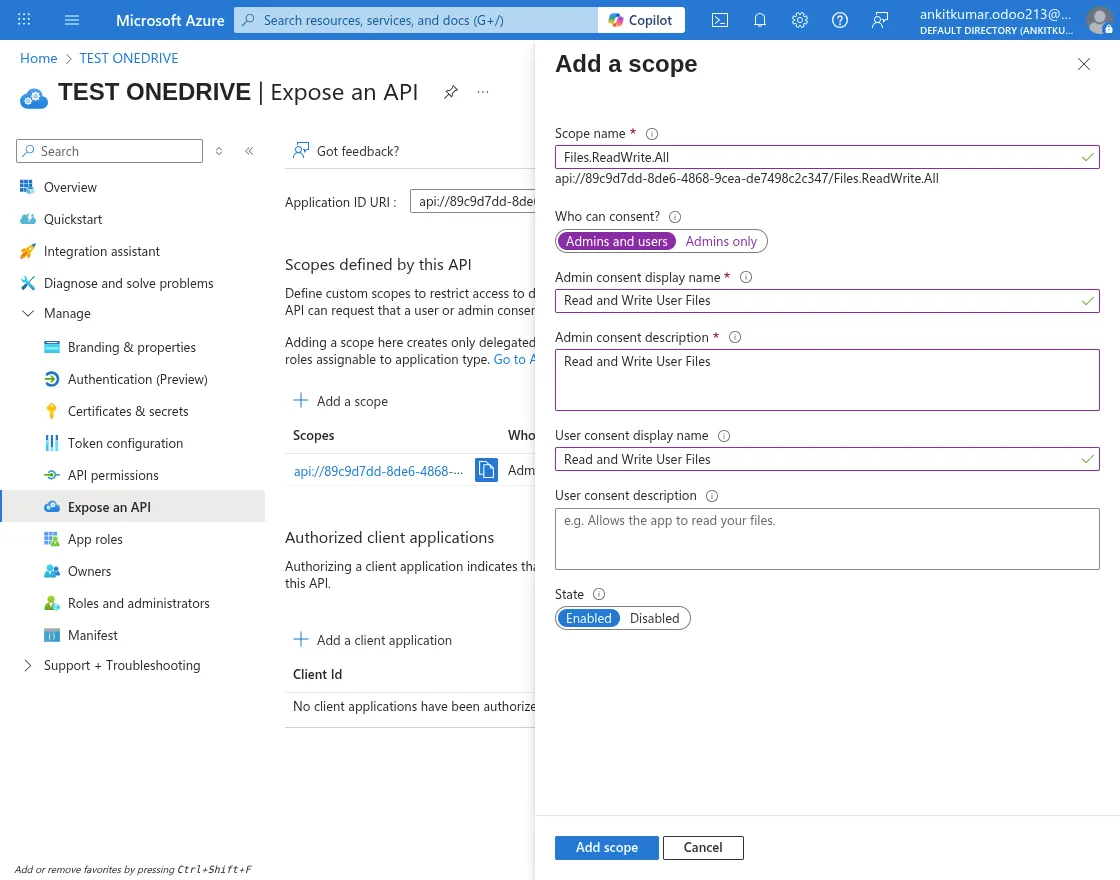Screen dimensions: 1120x880
Task: Open the portal settings gear
Action: point(800,20)
